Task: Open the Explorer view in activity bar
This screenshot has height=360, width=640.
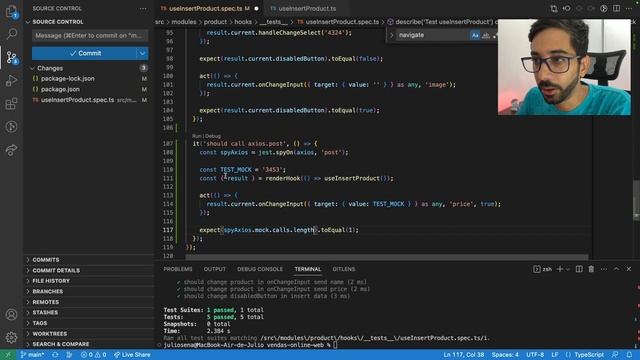Action: [11, 11]
